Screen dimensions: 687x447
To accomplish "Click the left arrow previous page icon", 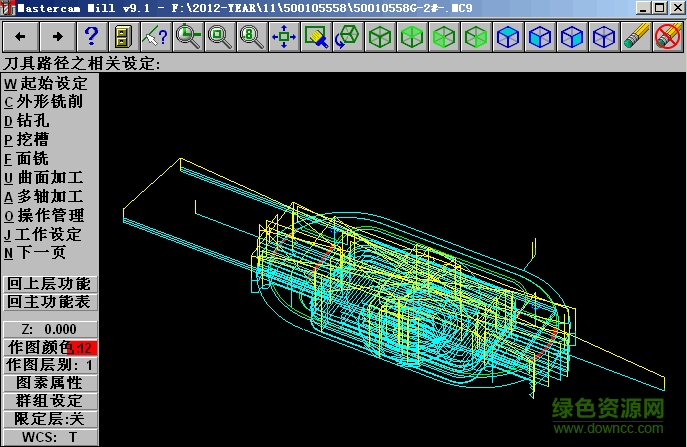I will [20, 38].
